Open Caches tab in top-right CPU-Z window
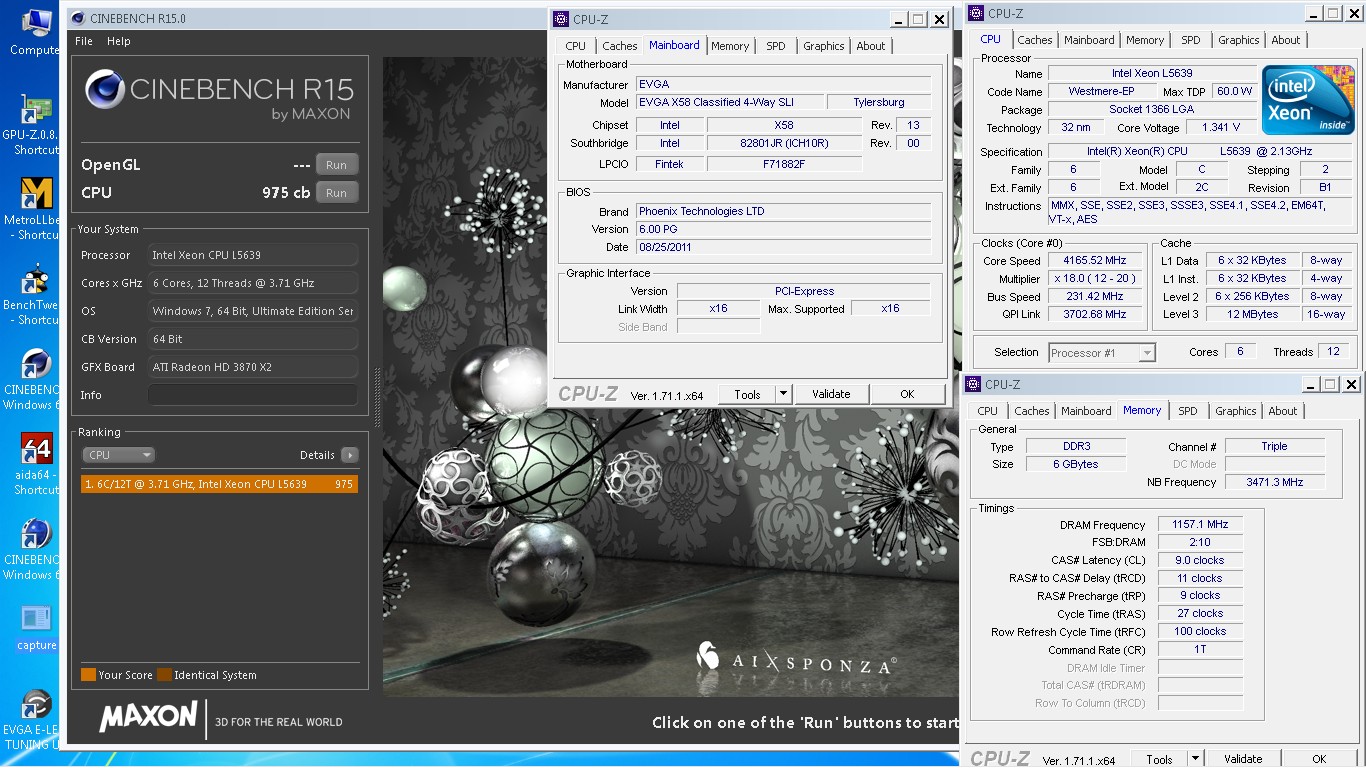The height and width of the screenshot is (768, 1366). (1035, 40)
